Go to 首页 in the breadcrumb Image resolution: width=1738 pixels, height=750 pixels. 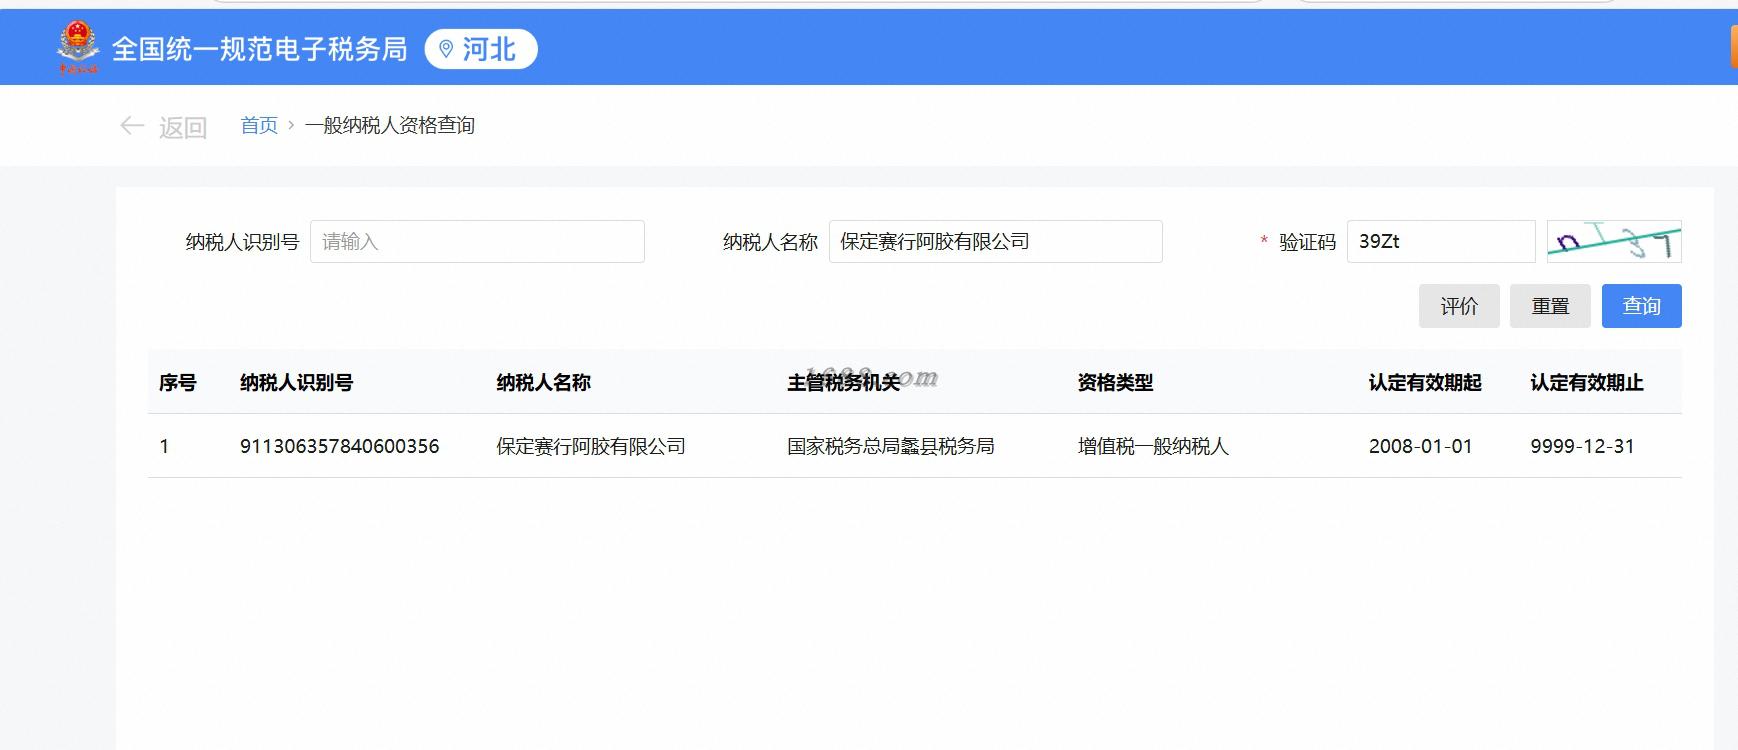tap(259, 125)
